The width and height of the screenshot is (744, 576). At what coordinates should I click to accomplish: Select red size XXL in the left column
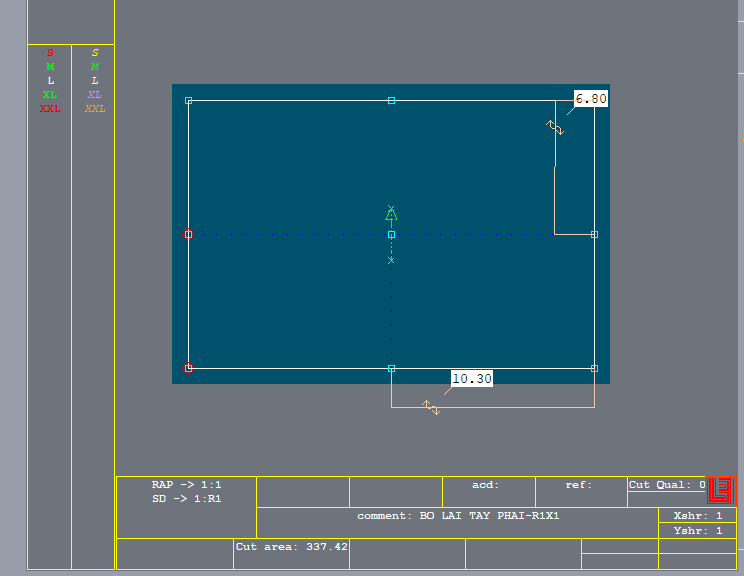coord(50,109)
